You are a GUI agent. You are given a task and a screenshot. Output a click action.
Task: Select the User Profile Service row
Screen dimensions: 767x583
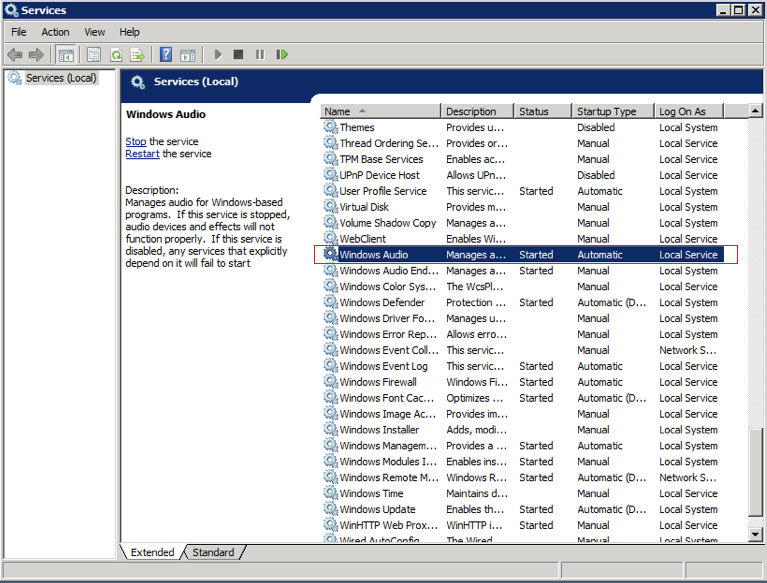pos(522,191)
